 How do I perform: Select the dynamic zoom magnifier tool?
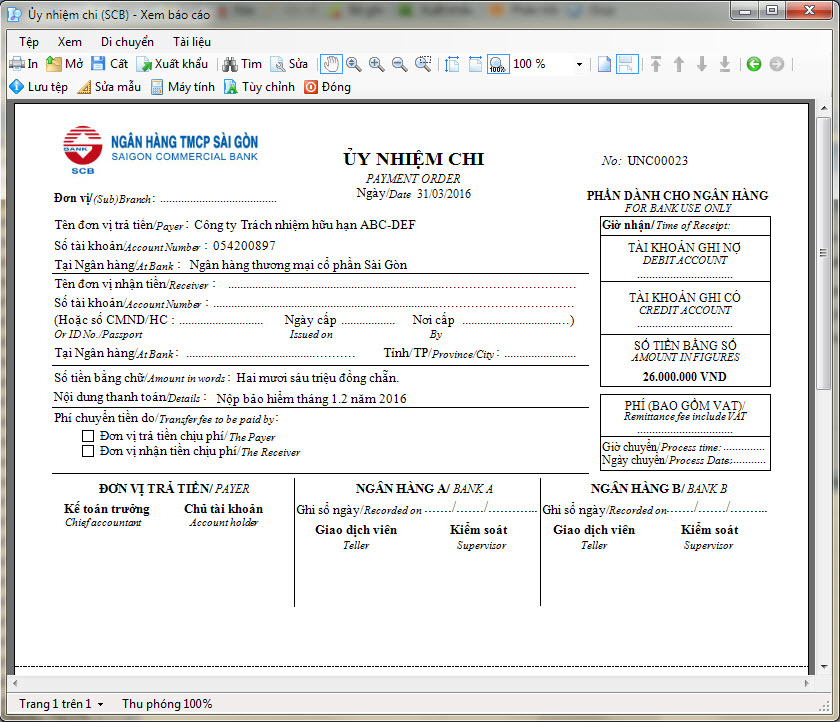(x=354, y=64)
